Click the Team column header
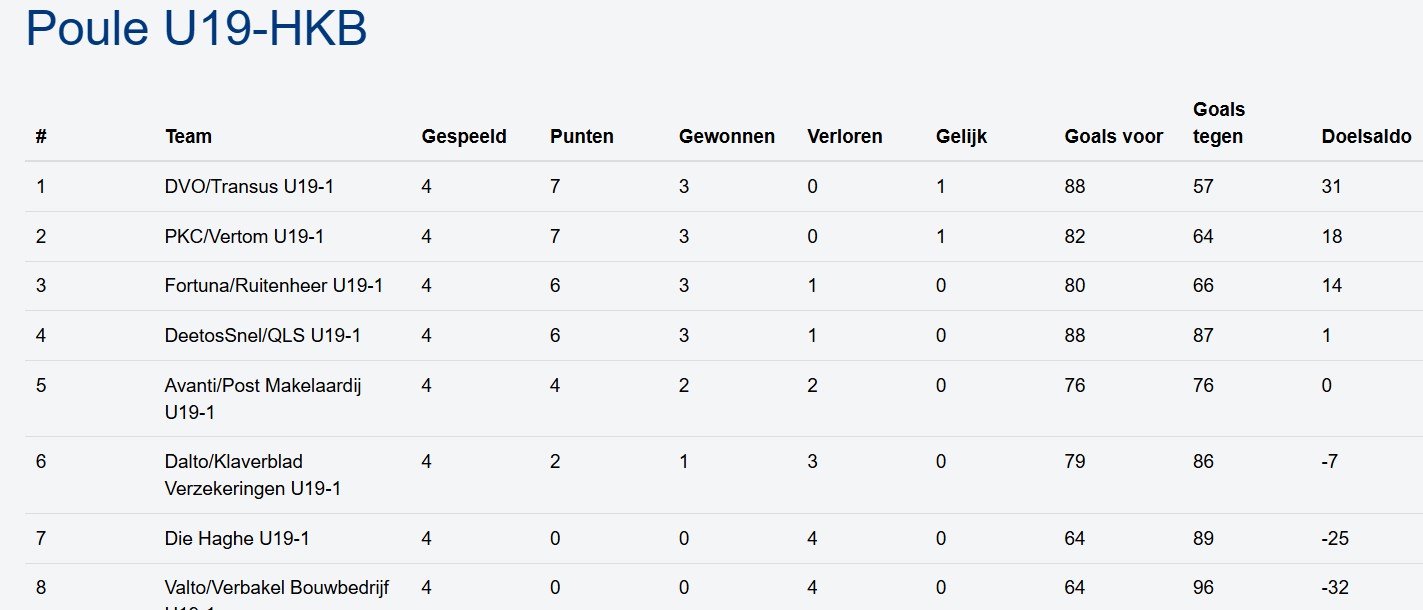 [x=188, y=137]
